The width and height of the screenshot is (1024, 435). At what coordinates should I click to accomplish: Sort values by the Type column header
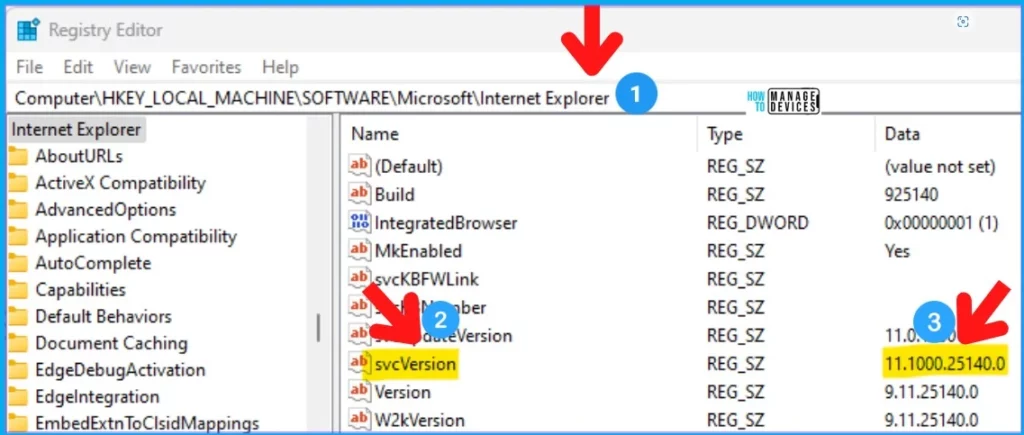click(x=724, y=135)
